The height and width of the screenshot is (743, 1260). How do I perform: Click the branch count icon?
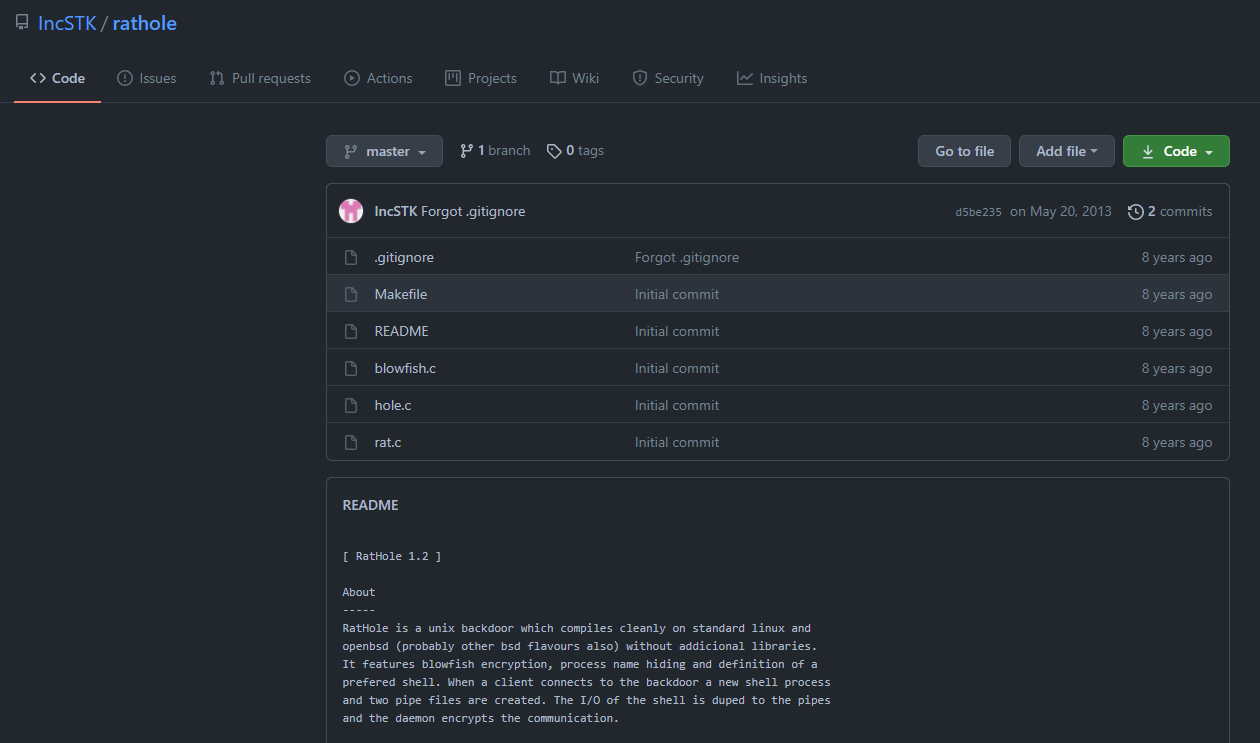point(466,151)
